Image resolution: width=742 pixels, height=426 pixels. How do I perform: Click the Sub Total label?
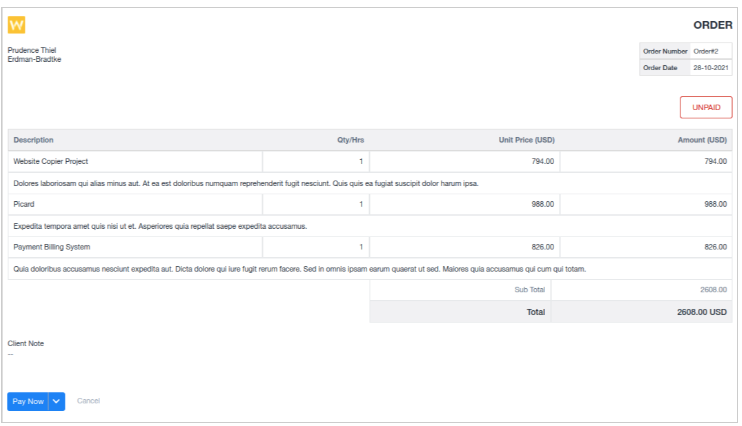point(530,290)
